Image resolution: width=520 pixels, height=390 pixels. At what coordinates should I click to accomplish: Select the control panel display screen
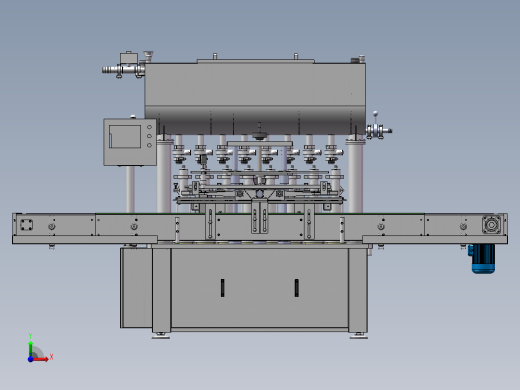pos(125,137)
